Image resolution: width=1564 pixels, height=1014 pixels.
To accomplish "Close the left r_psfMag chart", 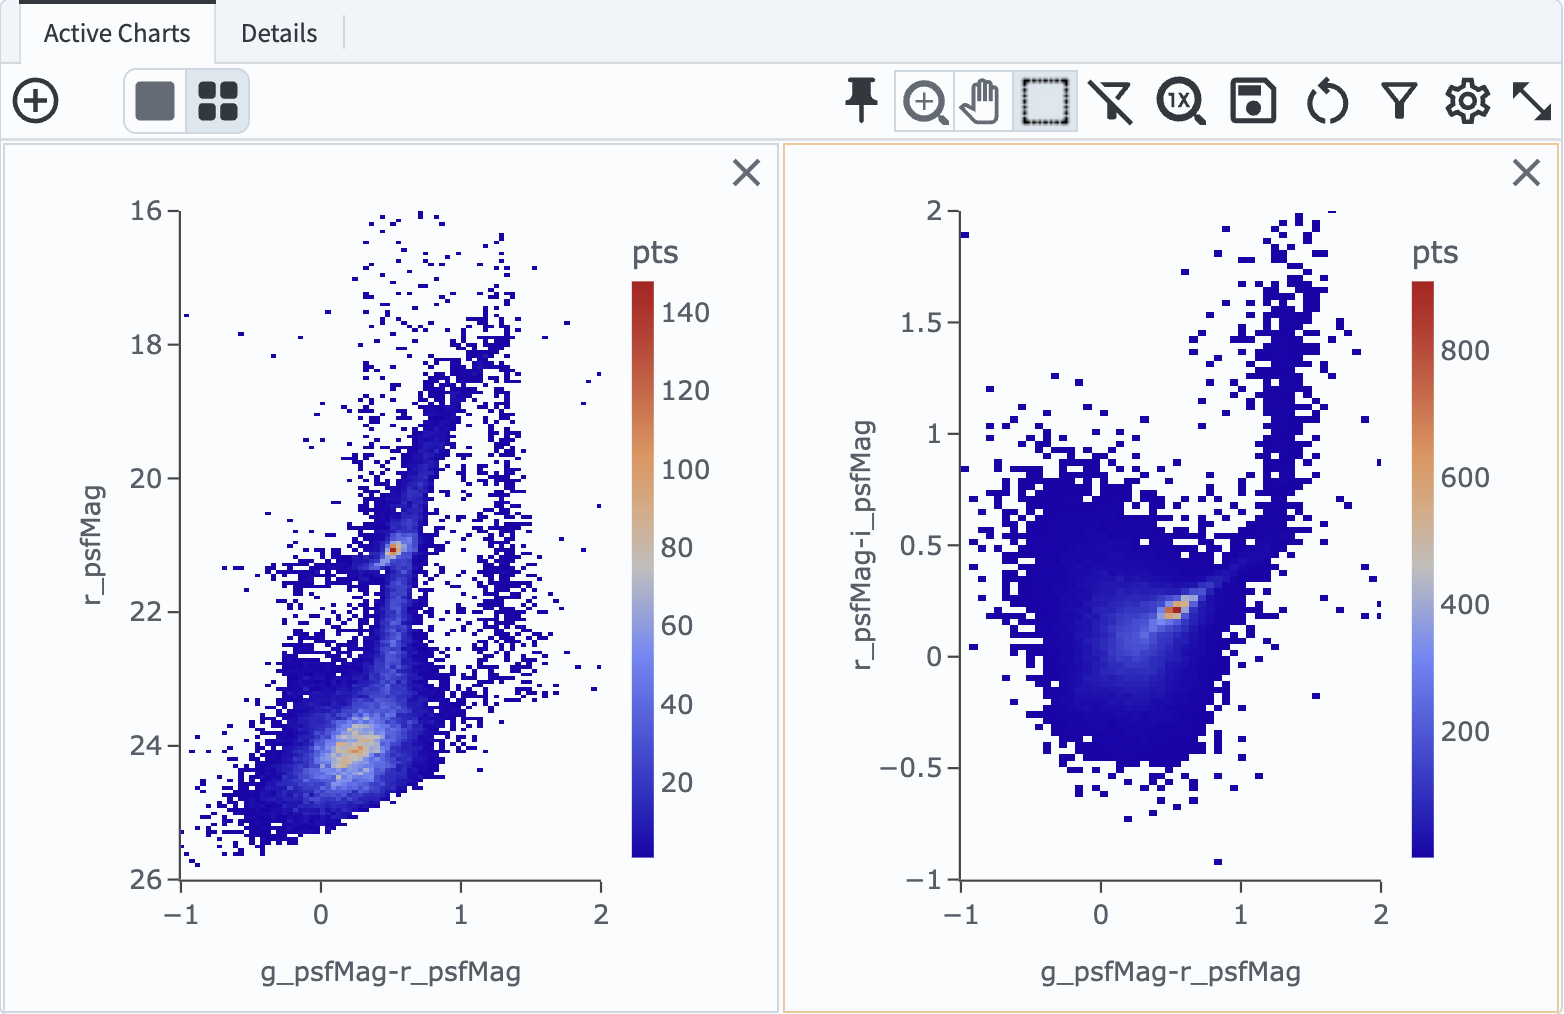I will [745, 173].
